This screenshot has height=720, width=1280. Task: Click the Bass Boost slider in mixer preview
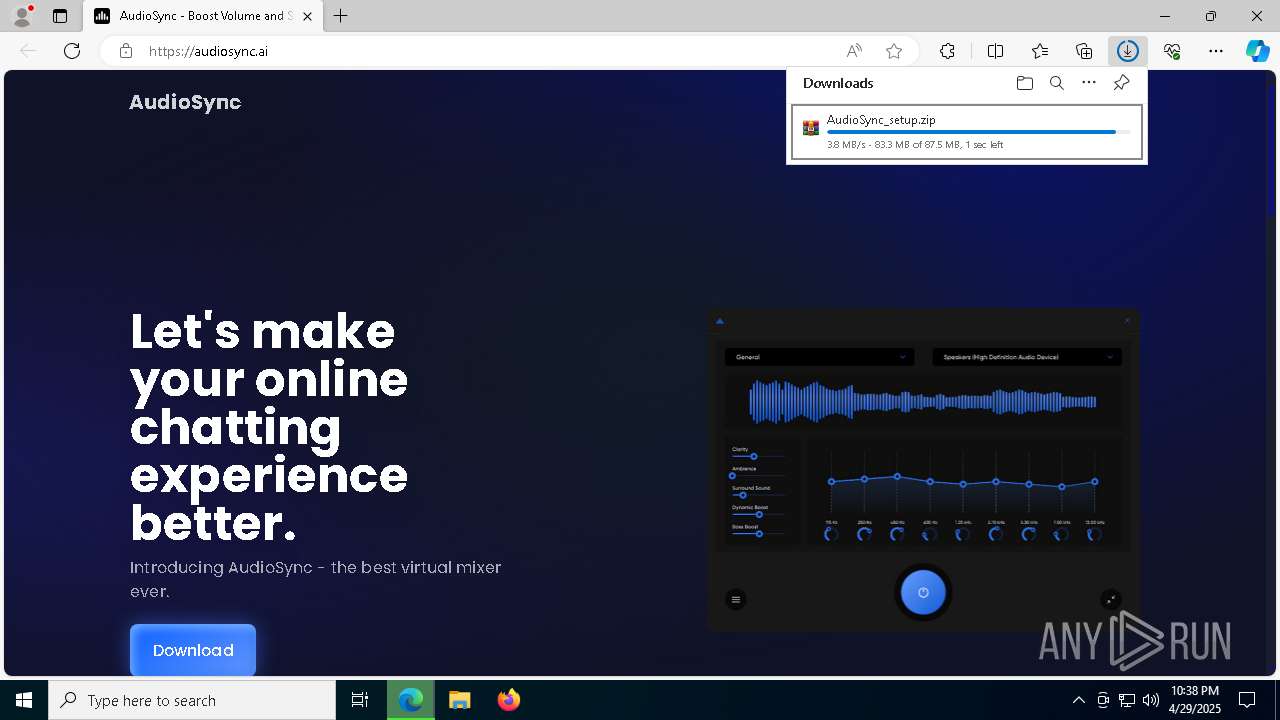[758, 534]
